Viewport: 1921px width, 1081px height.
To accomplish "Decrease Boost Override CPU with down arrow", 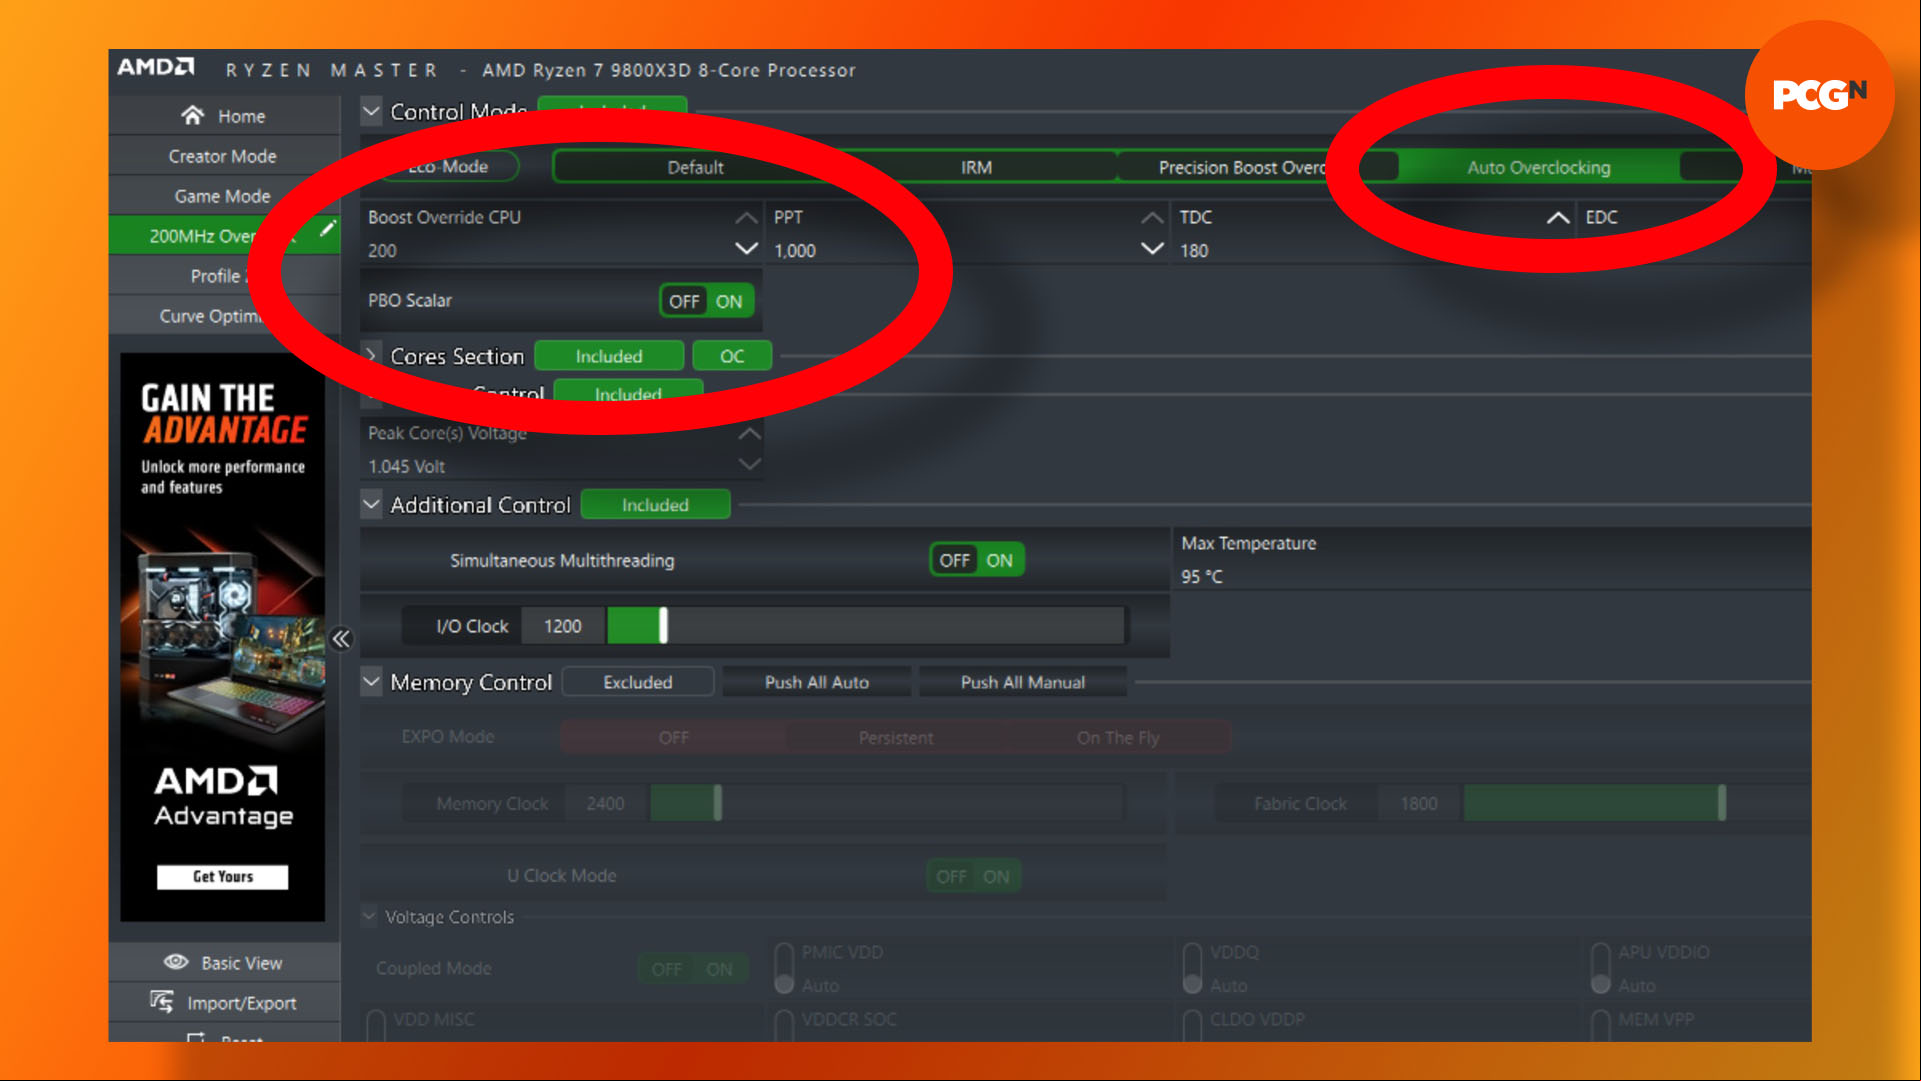I will click(746, 248).
